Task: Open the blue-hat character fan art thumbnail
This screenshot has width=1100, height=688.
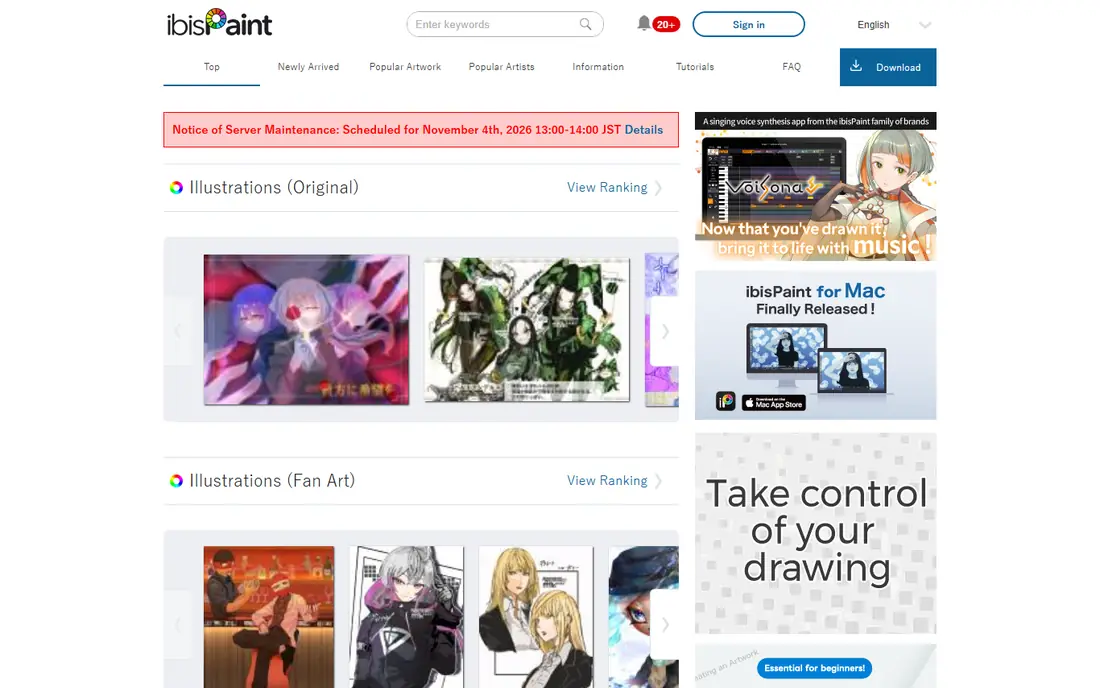Action: pyautogui.click(x=643, y=617)
